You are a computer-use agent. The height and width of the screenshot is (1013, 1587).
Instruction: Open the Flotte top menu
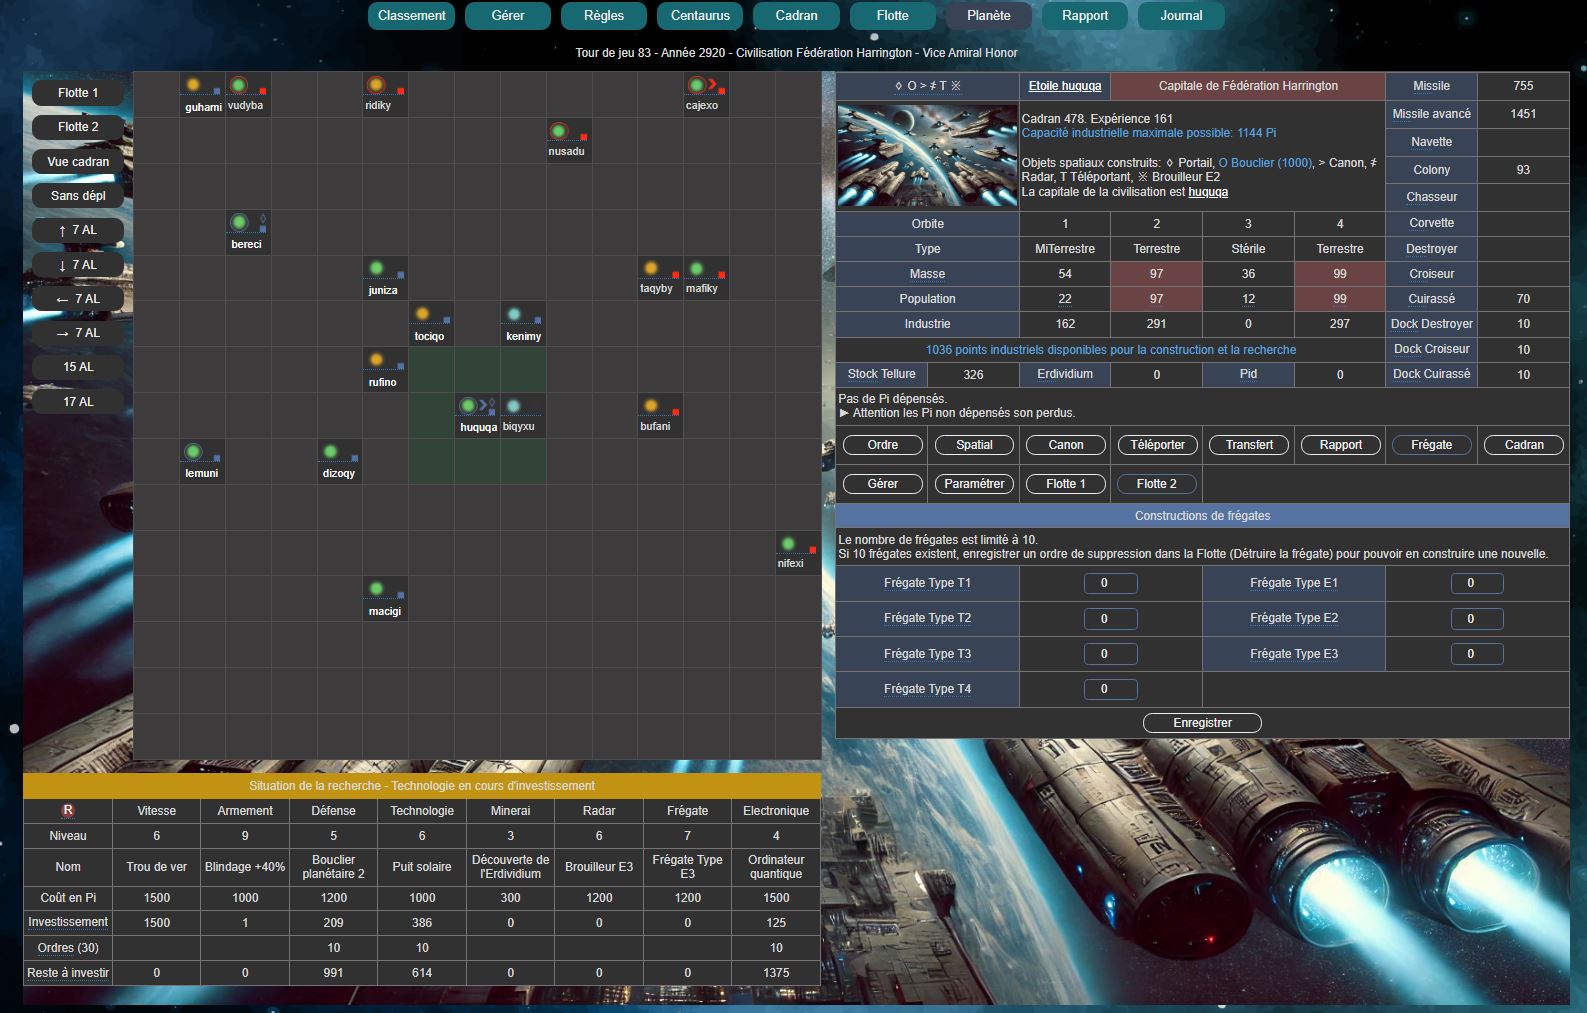coord(893,15)
